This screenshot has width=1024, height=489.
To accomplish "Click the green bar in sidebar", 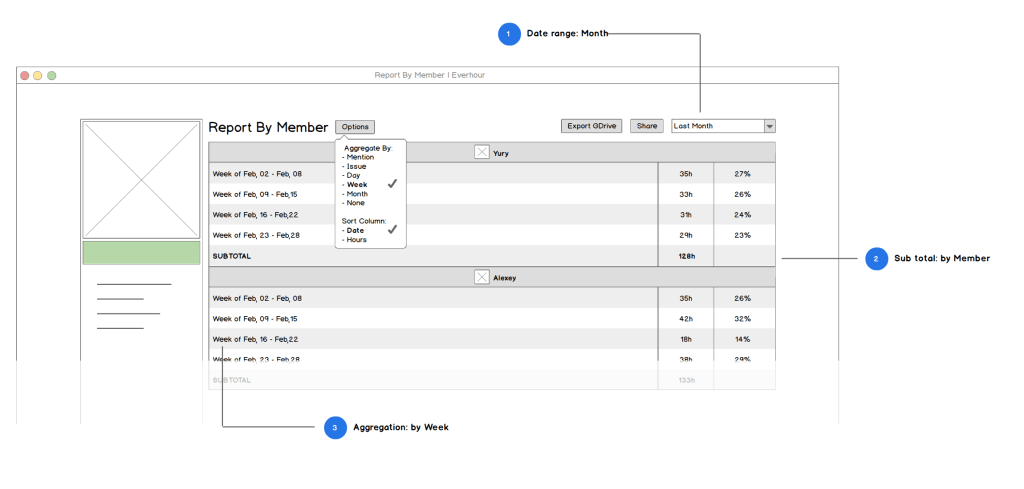I will tap(141, 252).
